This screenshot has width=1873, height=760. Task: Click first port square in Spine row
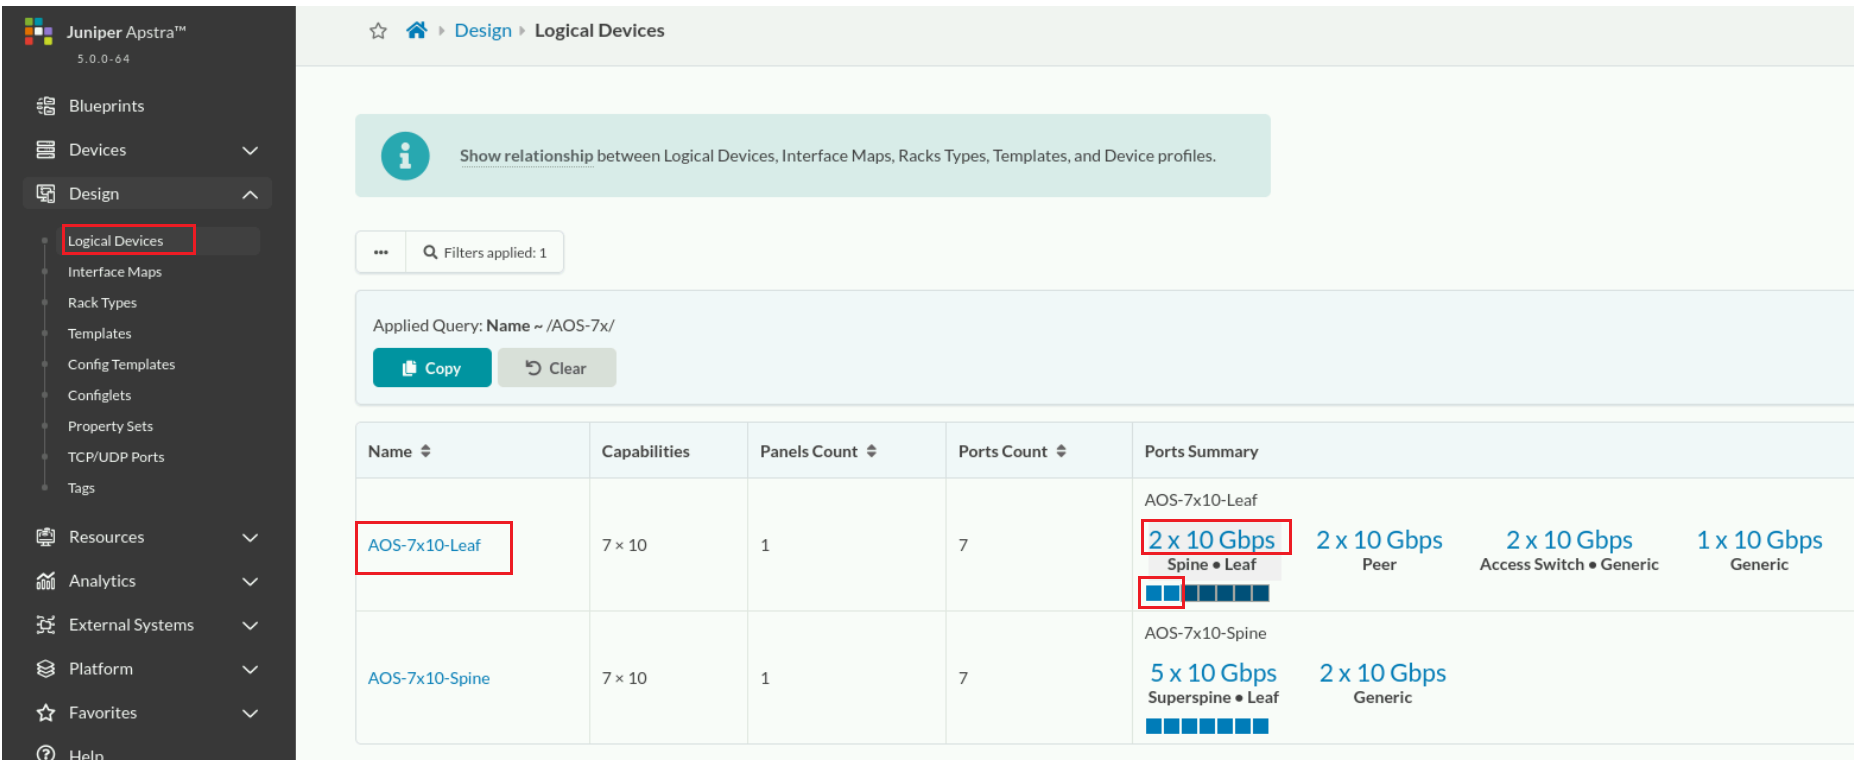click(1154, 726)
